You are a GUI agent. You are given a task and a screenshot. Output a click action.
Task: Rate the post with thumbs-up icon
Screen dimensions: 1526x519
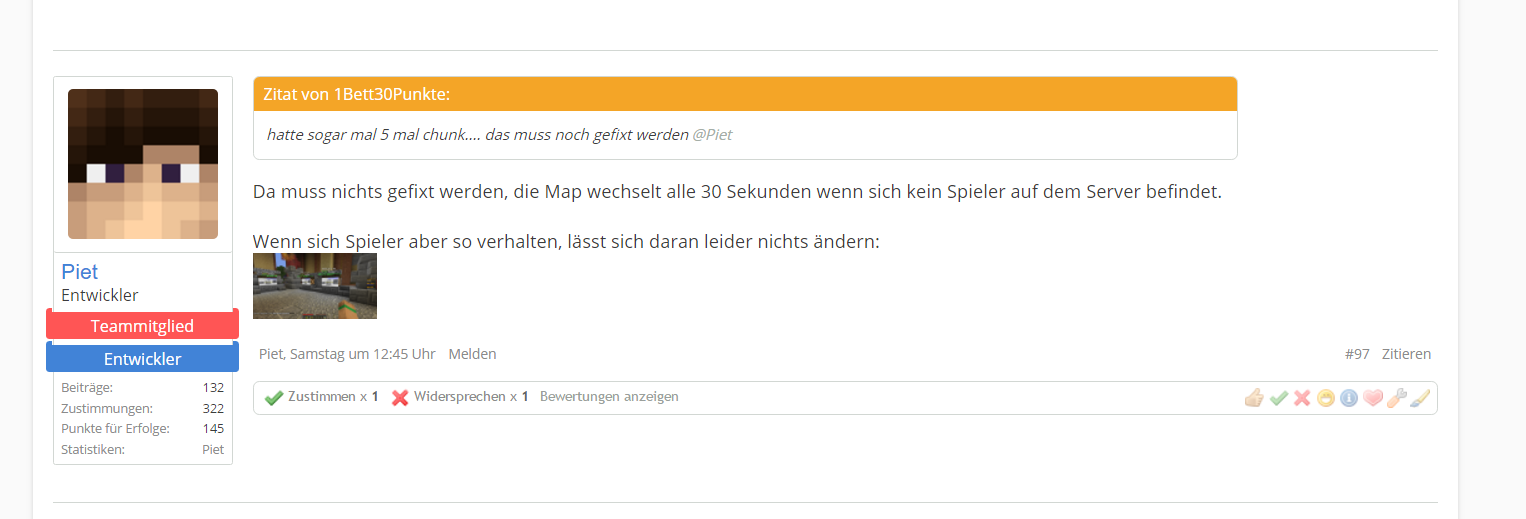point(1253,398)
